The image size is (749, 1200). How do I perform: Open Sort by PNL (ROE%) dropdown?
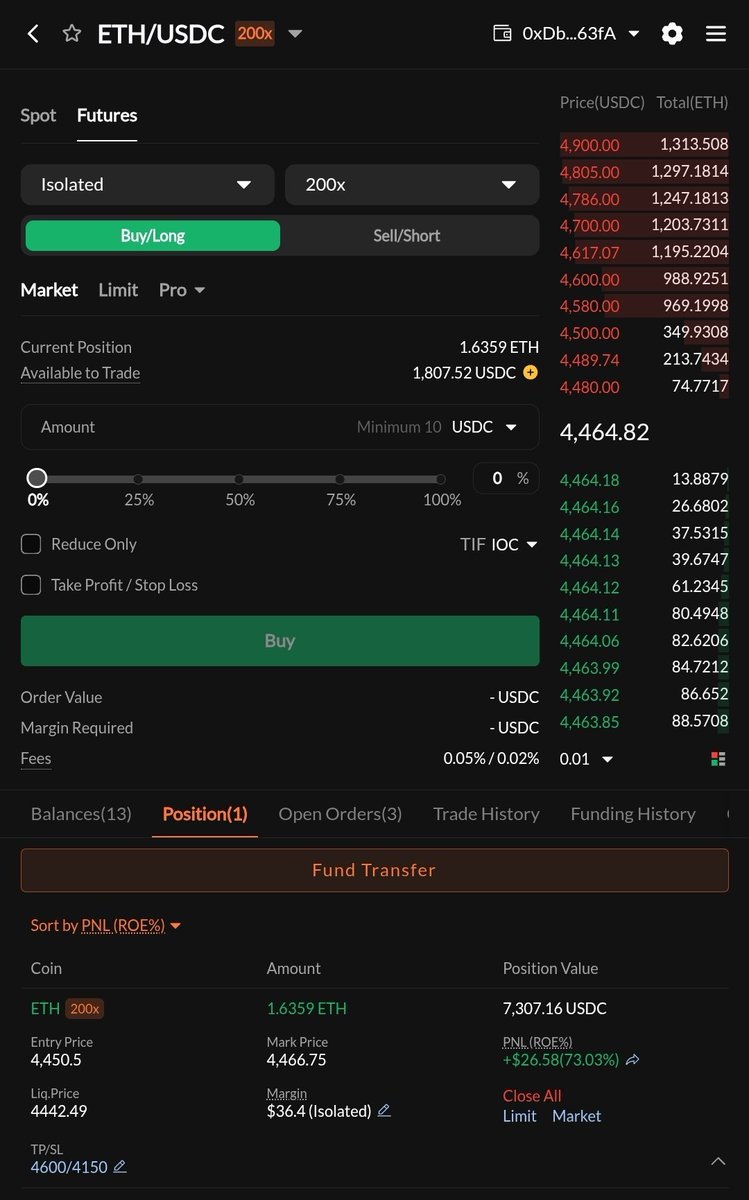click(106, 926)
